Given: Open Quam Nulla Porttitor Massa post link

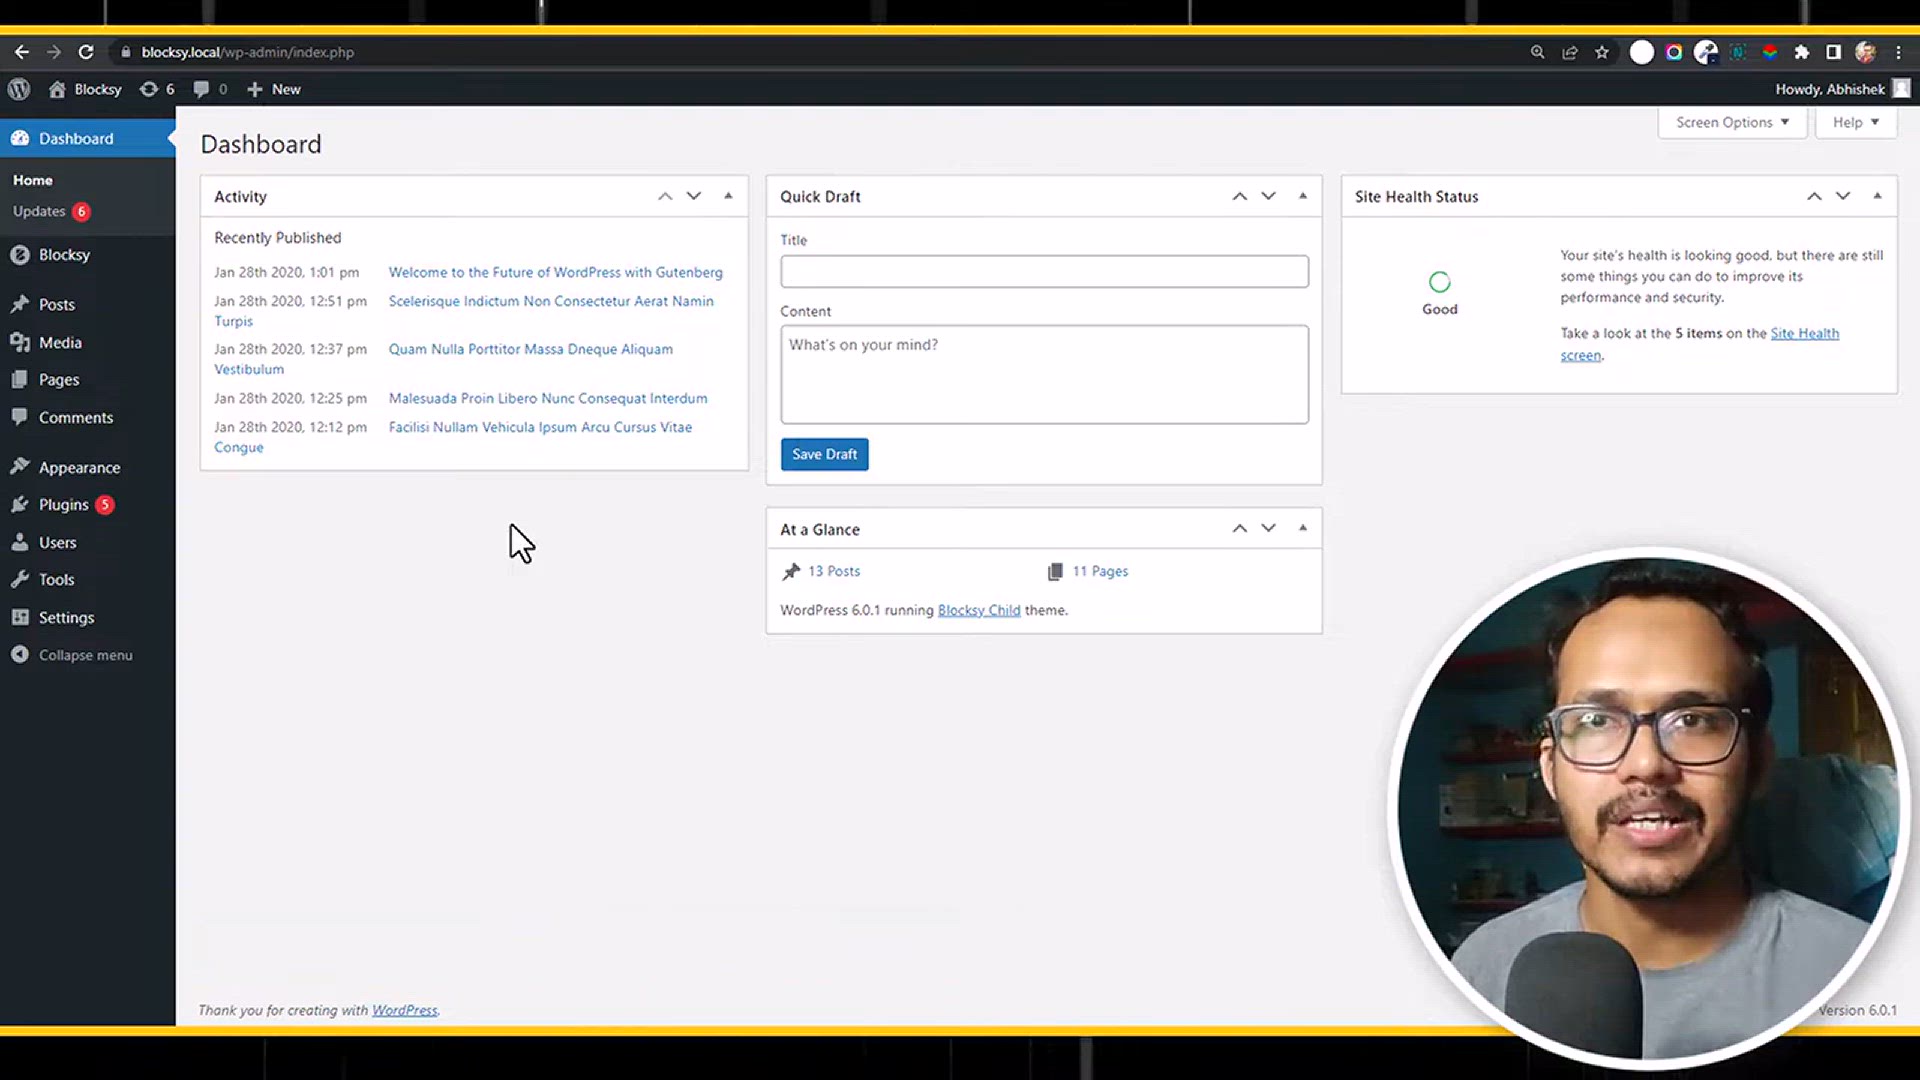Looking at the screenshot, I should click(x=530, y=349).
